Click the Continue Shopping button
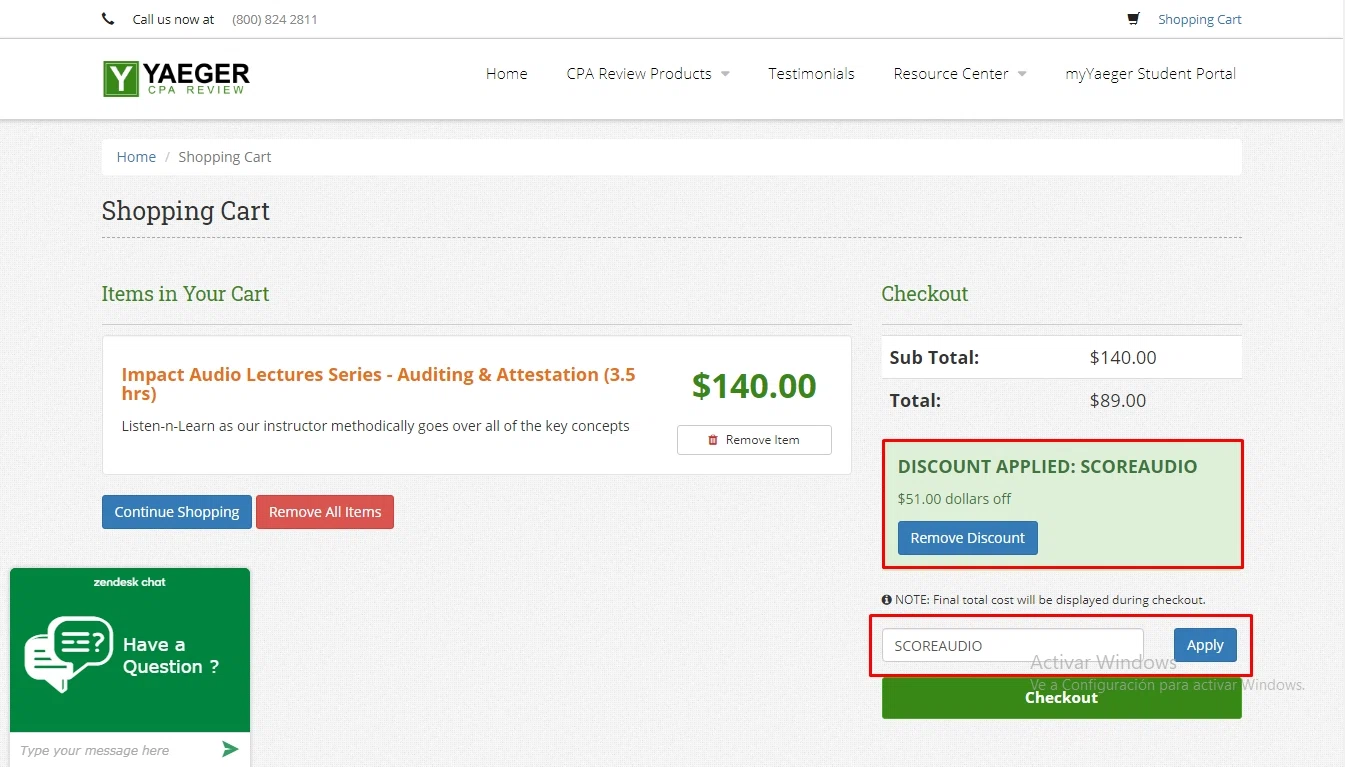The height and width of the screenshot is (767, 1345). (x=176, y=512)
